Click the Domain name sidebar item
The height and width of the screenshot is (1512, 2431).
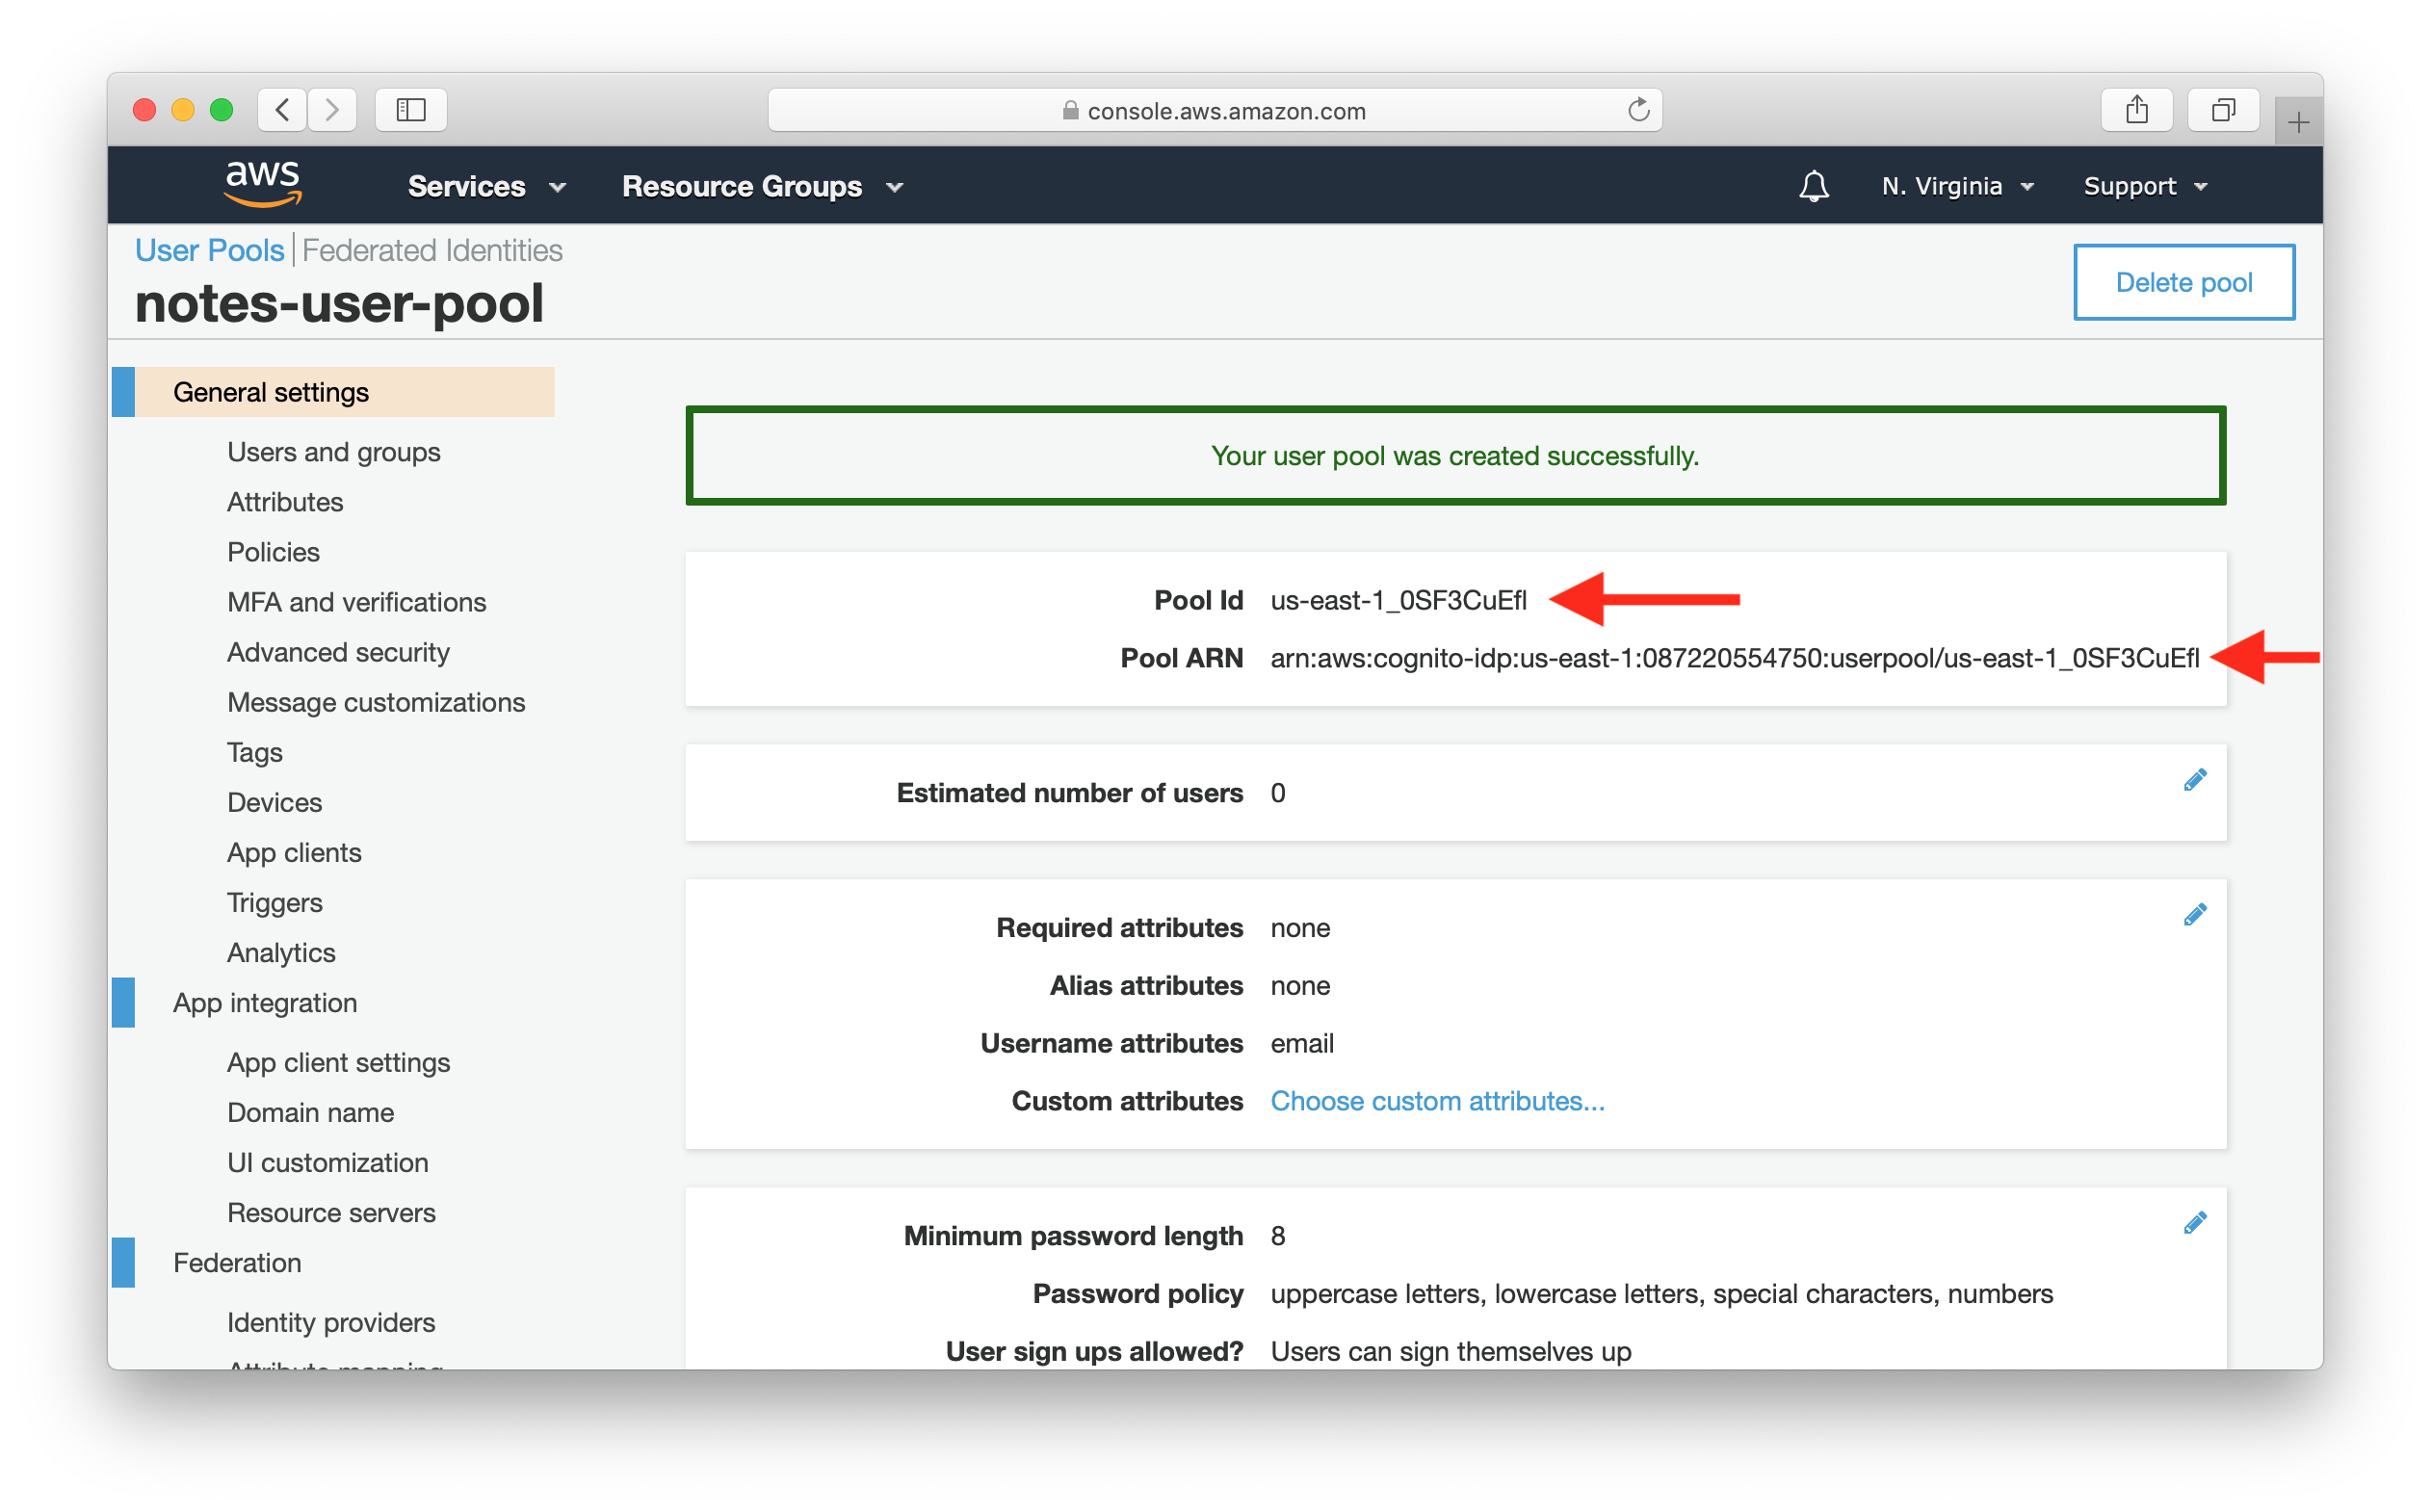point(313,1111)
